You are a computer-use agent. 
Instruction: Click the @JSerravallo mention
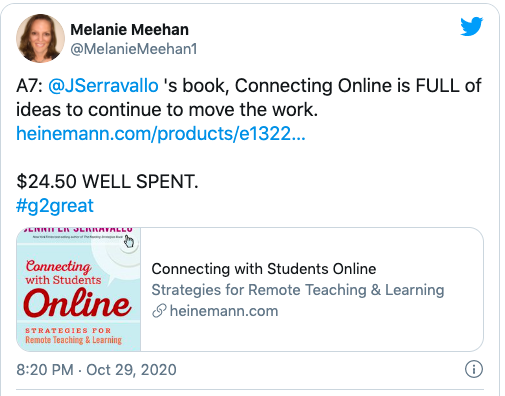(103, 85)
